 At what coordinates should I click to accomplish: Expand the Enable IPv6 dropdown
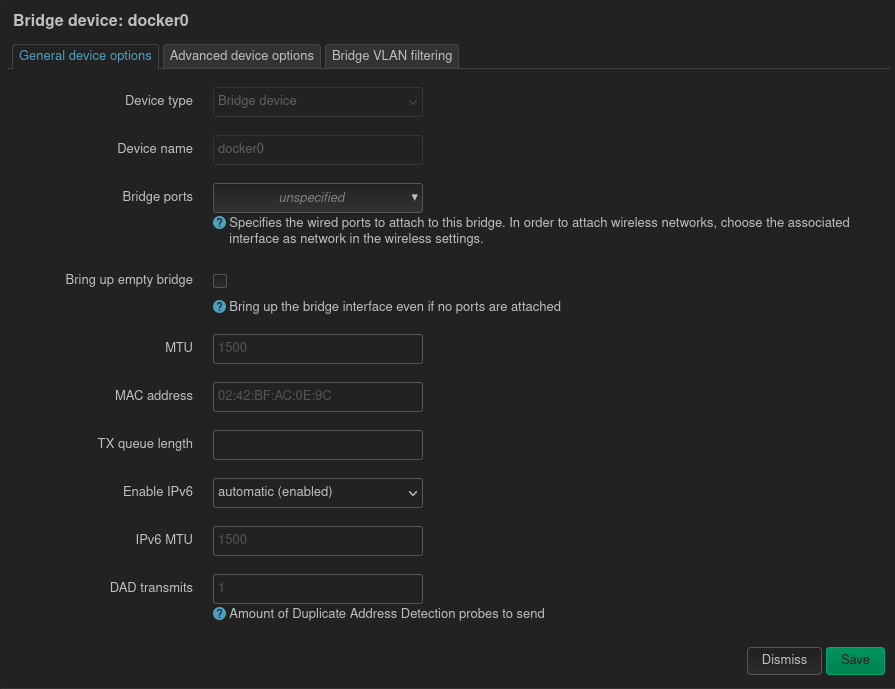click(x=317, y=492)
